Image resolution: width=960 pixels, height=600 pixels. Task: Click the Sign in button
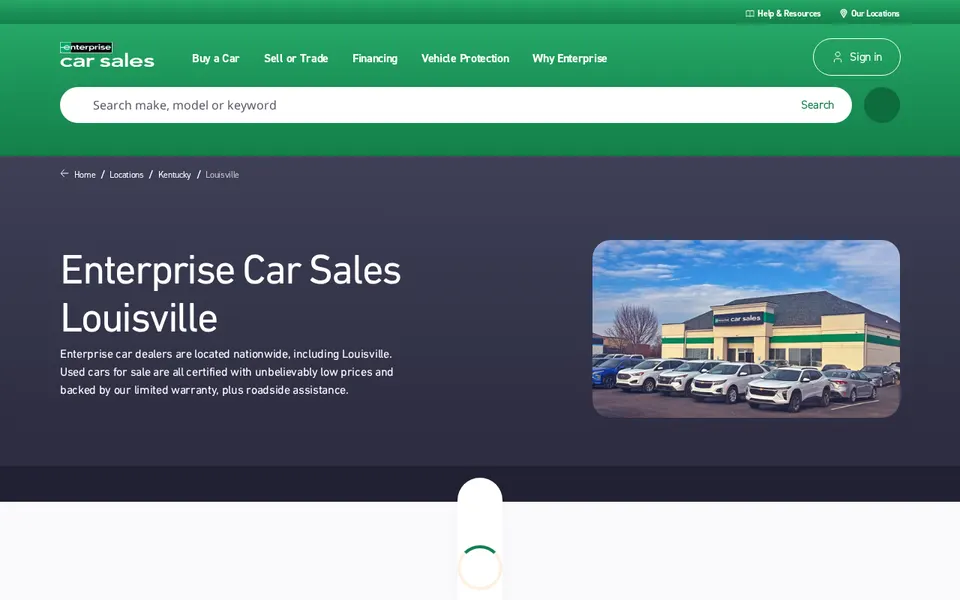click(857, 57)
